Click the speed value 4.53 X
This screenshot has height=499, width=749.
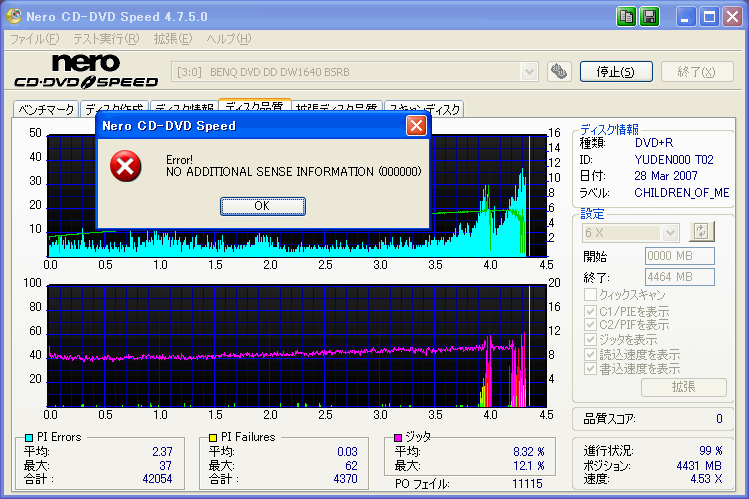[706, 478]
